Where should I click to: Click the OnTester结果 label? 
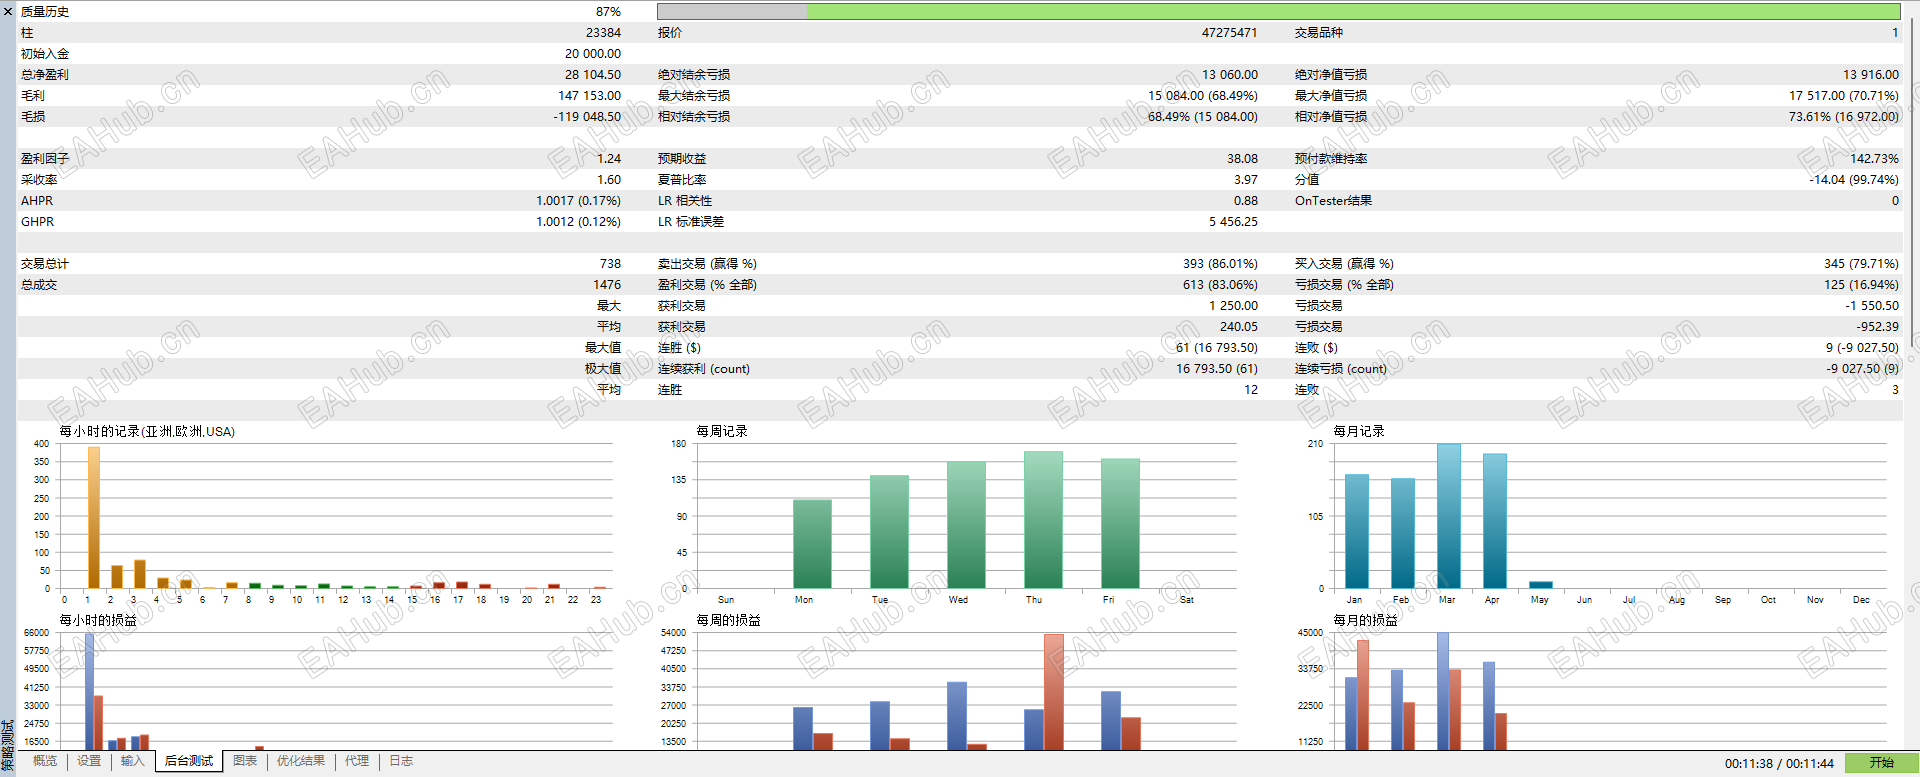pos(1333,201)
